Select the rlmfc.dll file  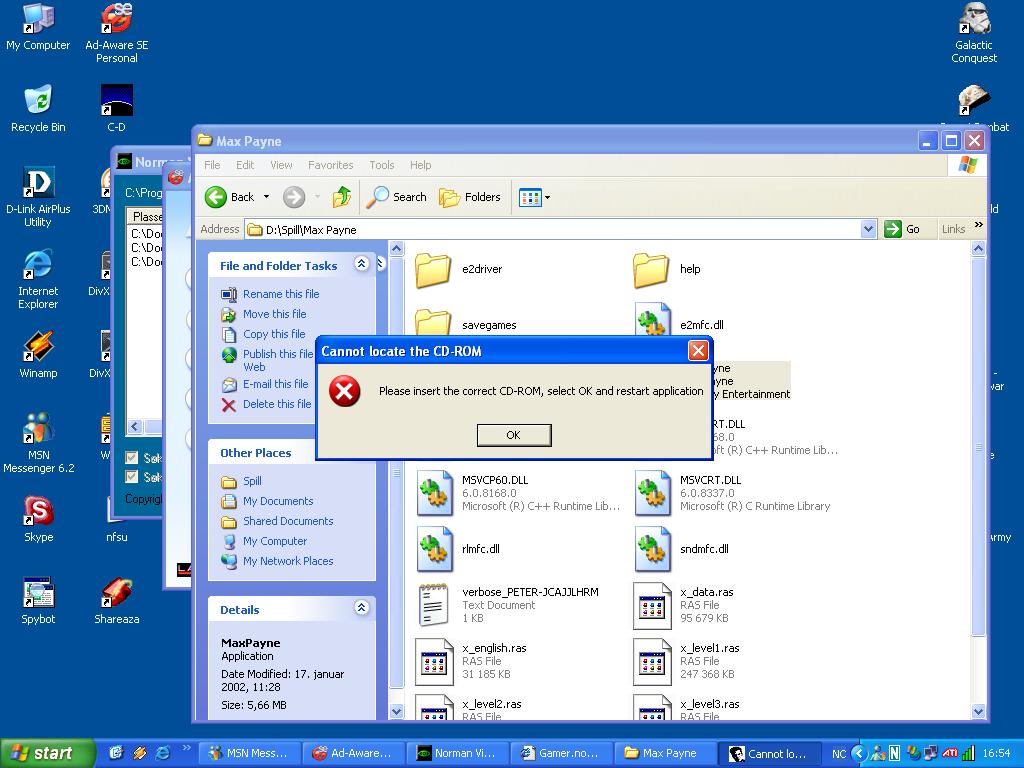point(458,549)
